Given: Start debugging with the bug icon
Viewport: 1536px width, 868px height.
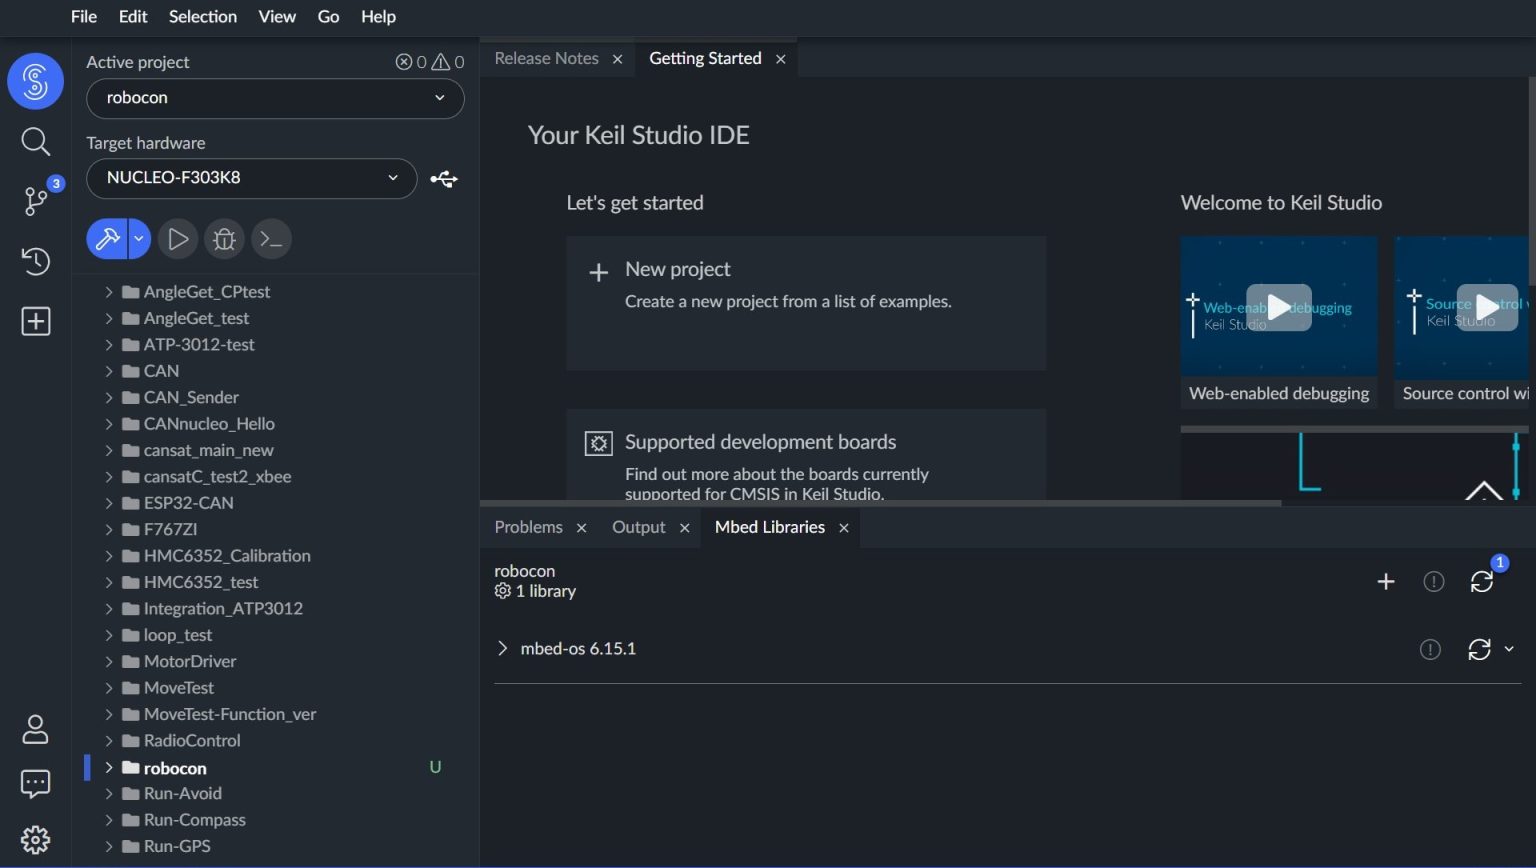Looking at the screenshot, I should [x=223, y=238].
